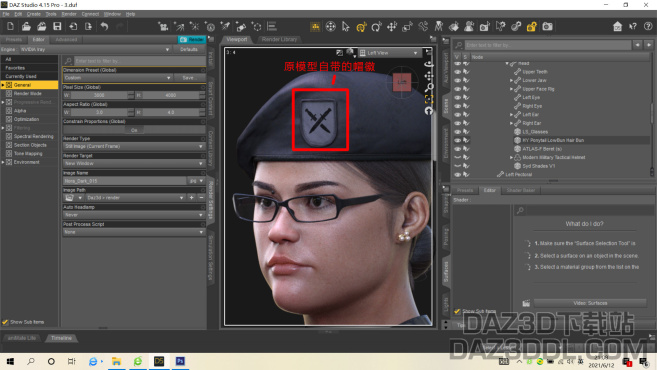Select ATLAS-P Beret node in scene tree
Screen dimensions: 657x370
point(542,149)
